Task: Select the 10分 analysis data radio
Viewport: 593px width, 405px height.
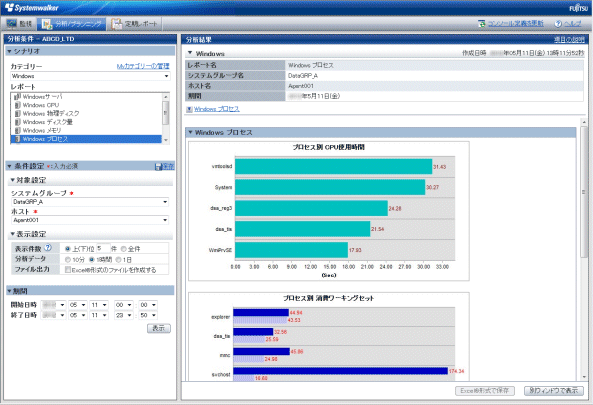Action: point(68,260)
